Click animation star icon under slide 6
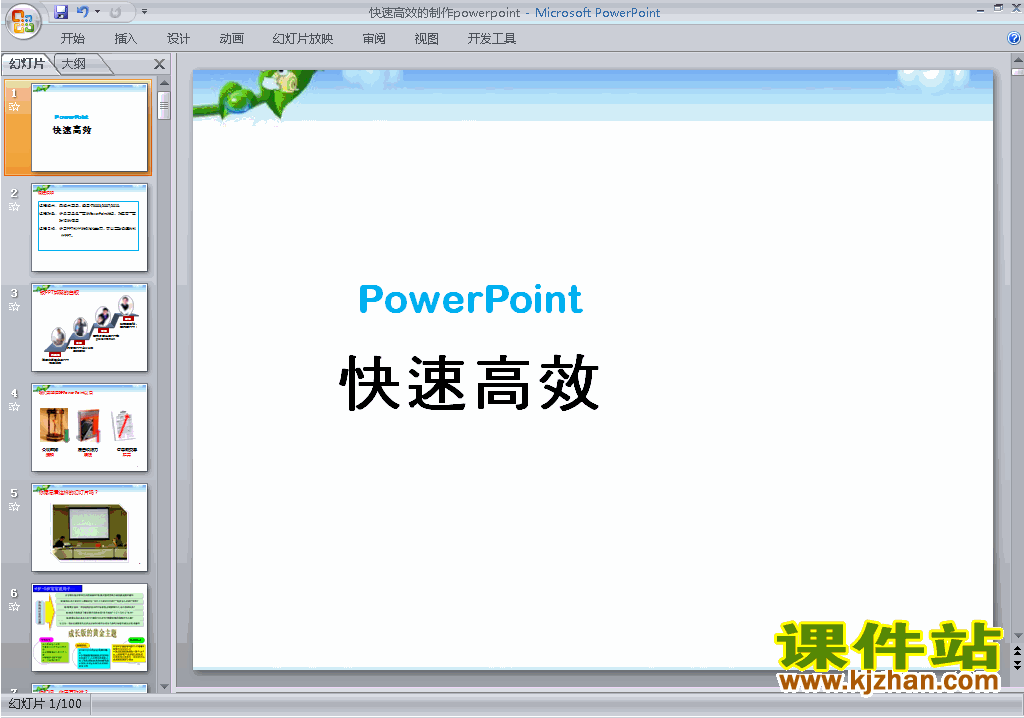1024x718 pixels. coord(14,606)
